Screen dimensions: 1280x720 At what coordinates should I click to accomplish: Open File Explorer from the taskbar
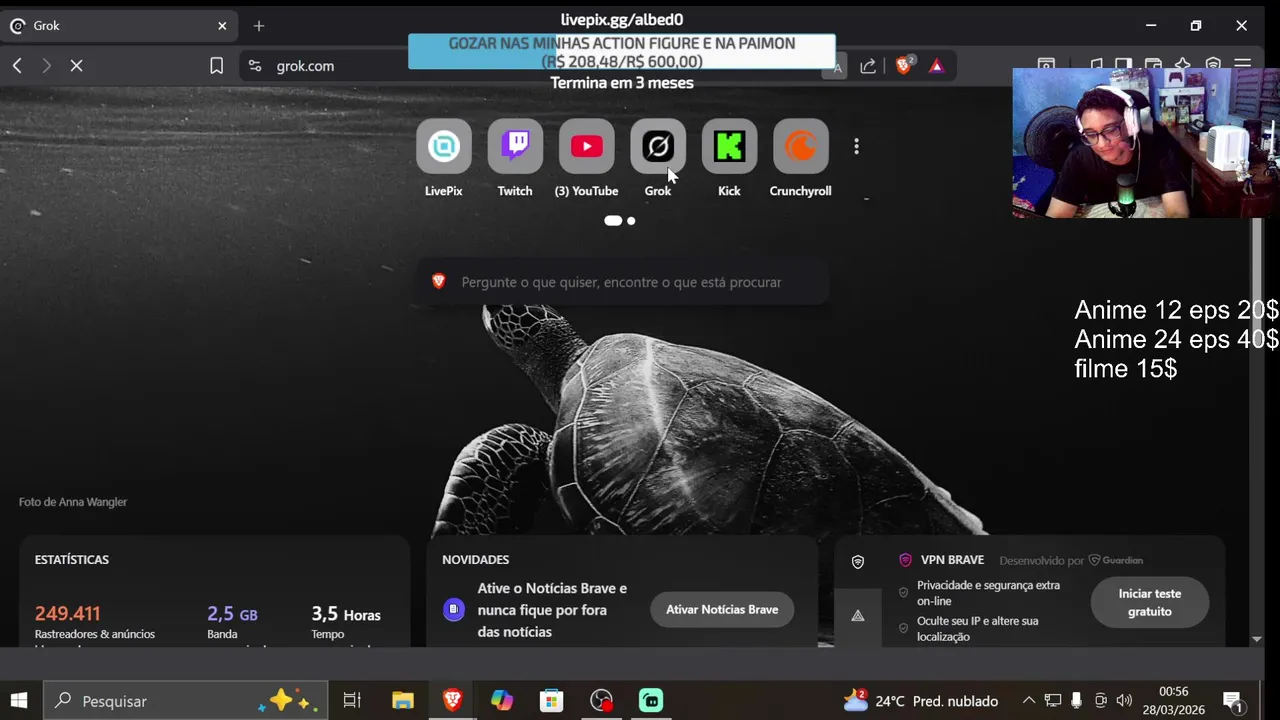(402, 701)
